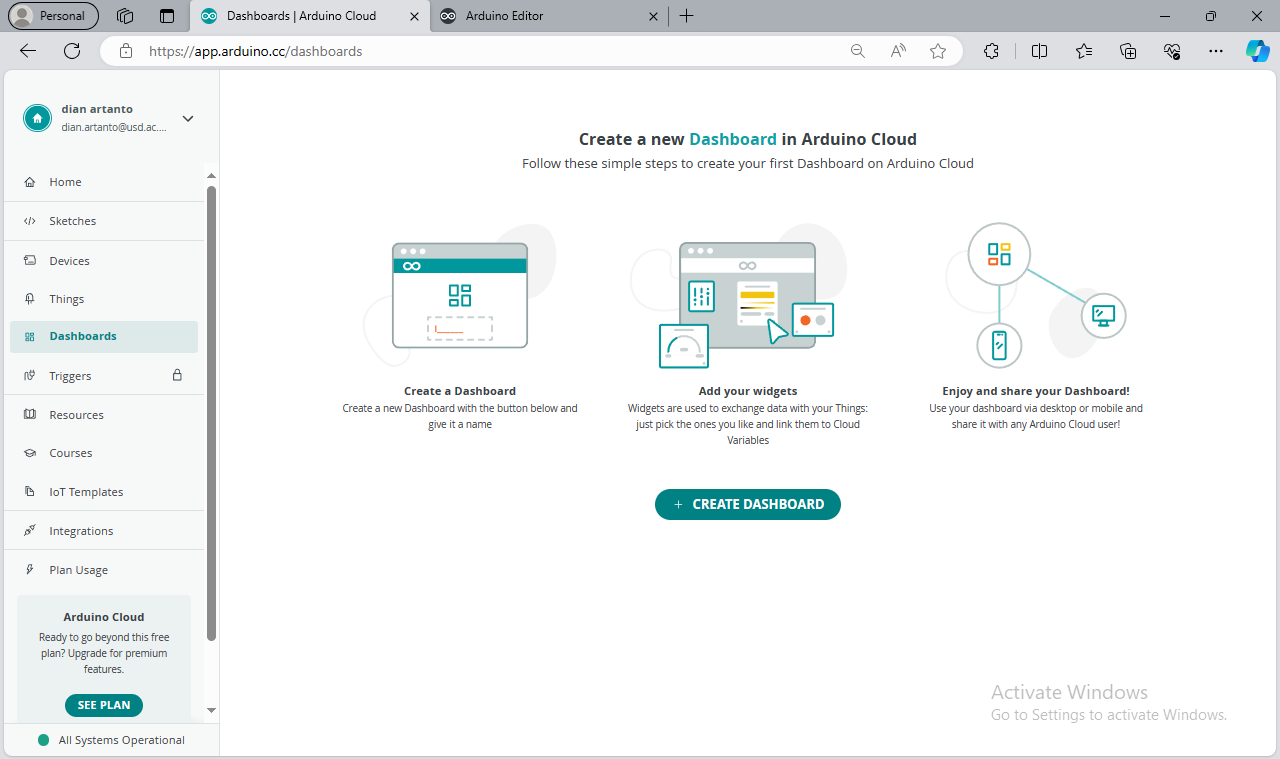Click the Read aloud icon
The height and width of the screenshot is (759, 1280).
coord(898,51)
